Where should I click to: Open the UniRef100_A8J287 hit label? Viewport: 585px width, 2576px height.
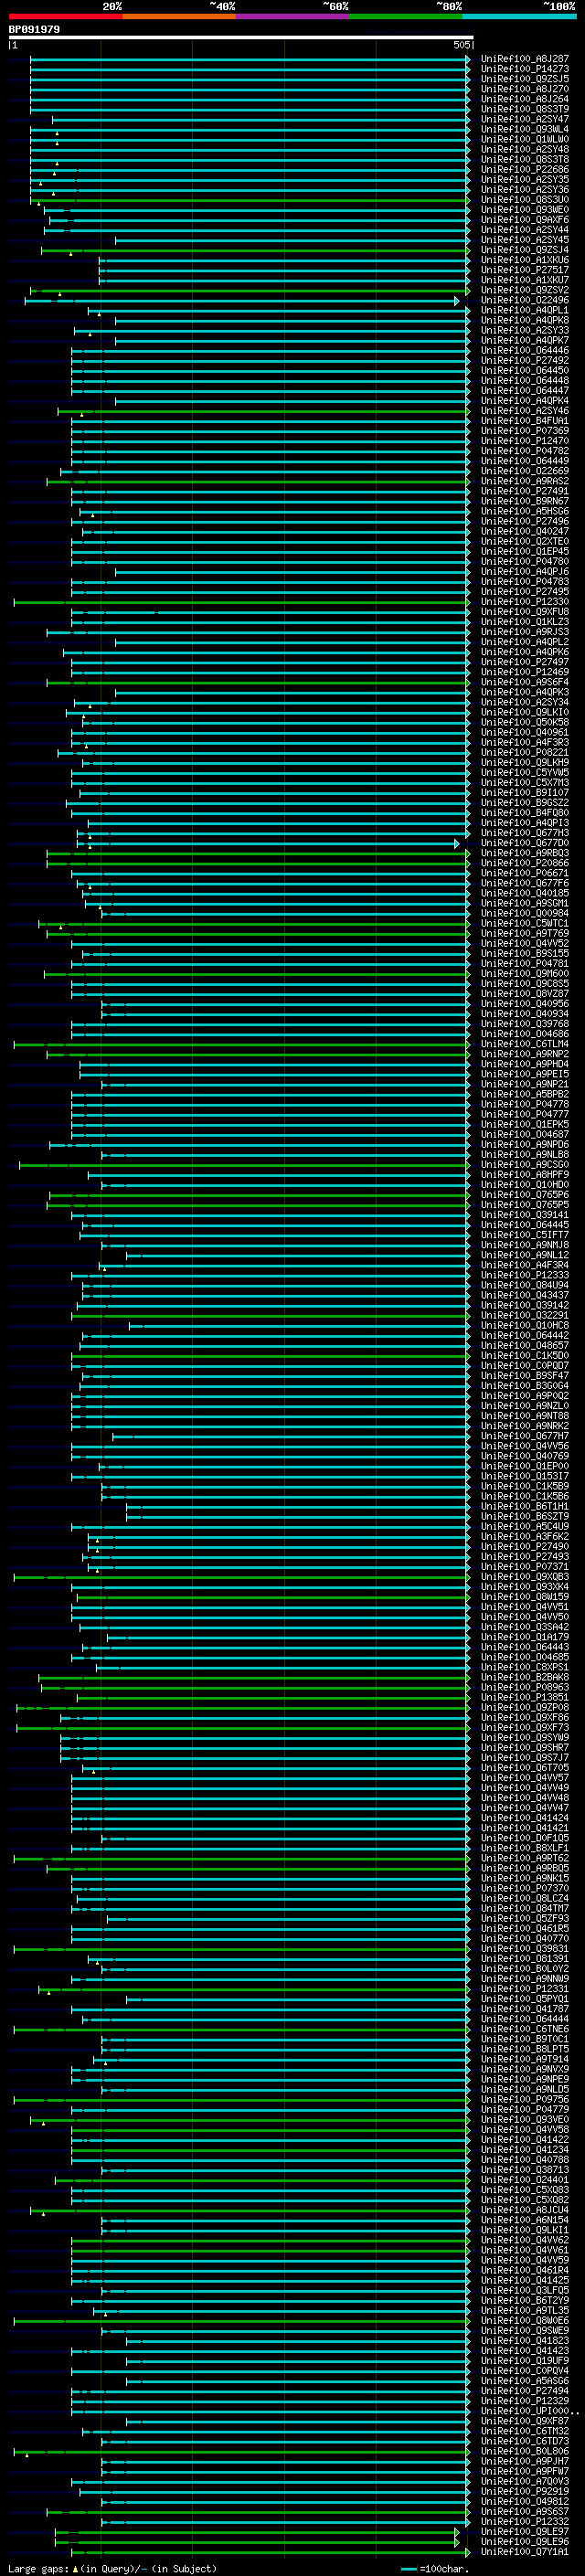[525, 59]
